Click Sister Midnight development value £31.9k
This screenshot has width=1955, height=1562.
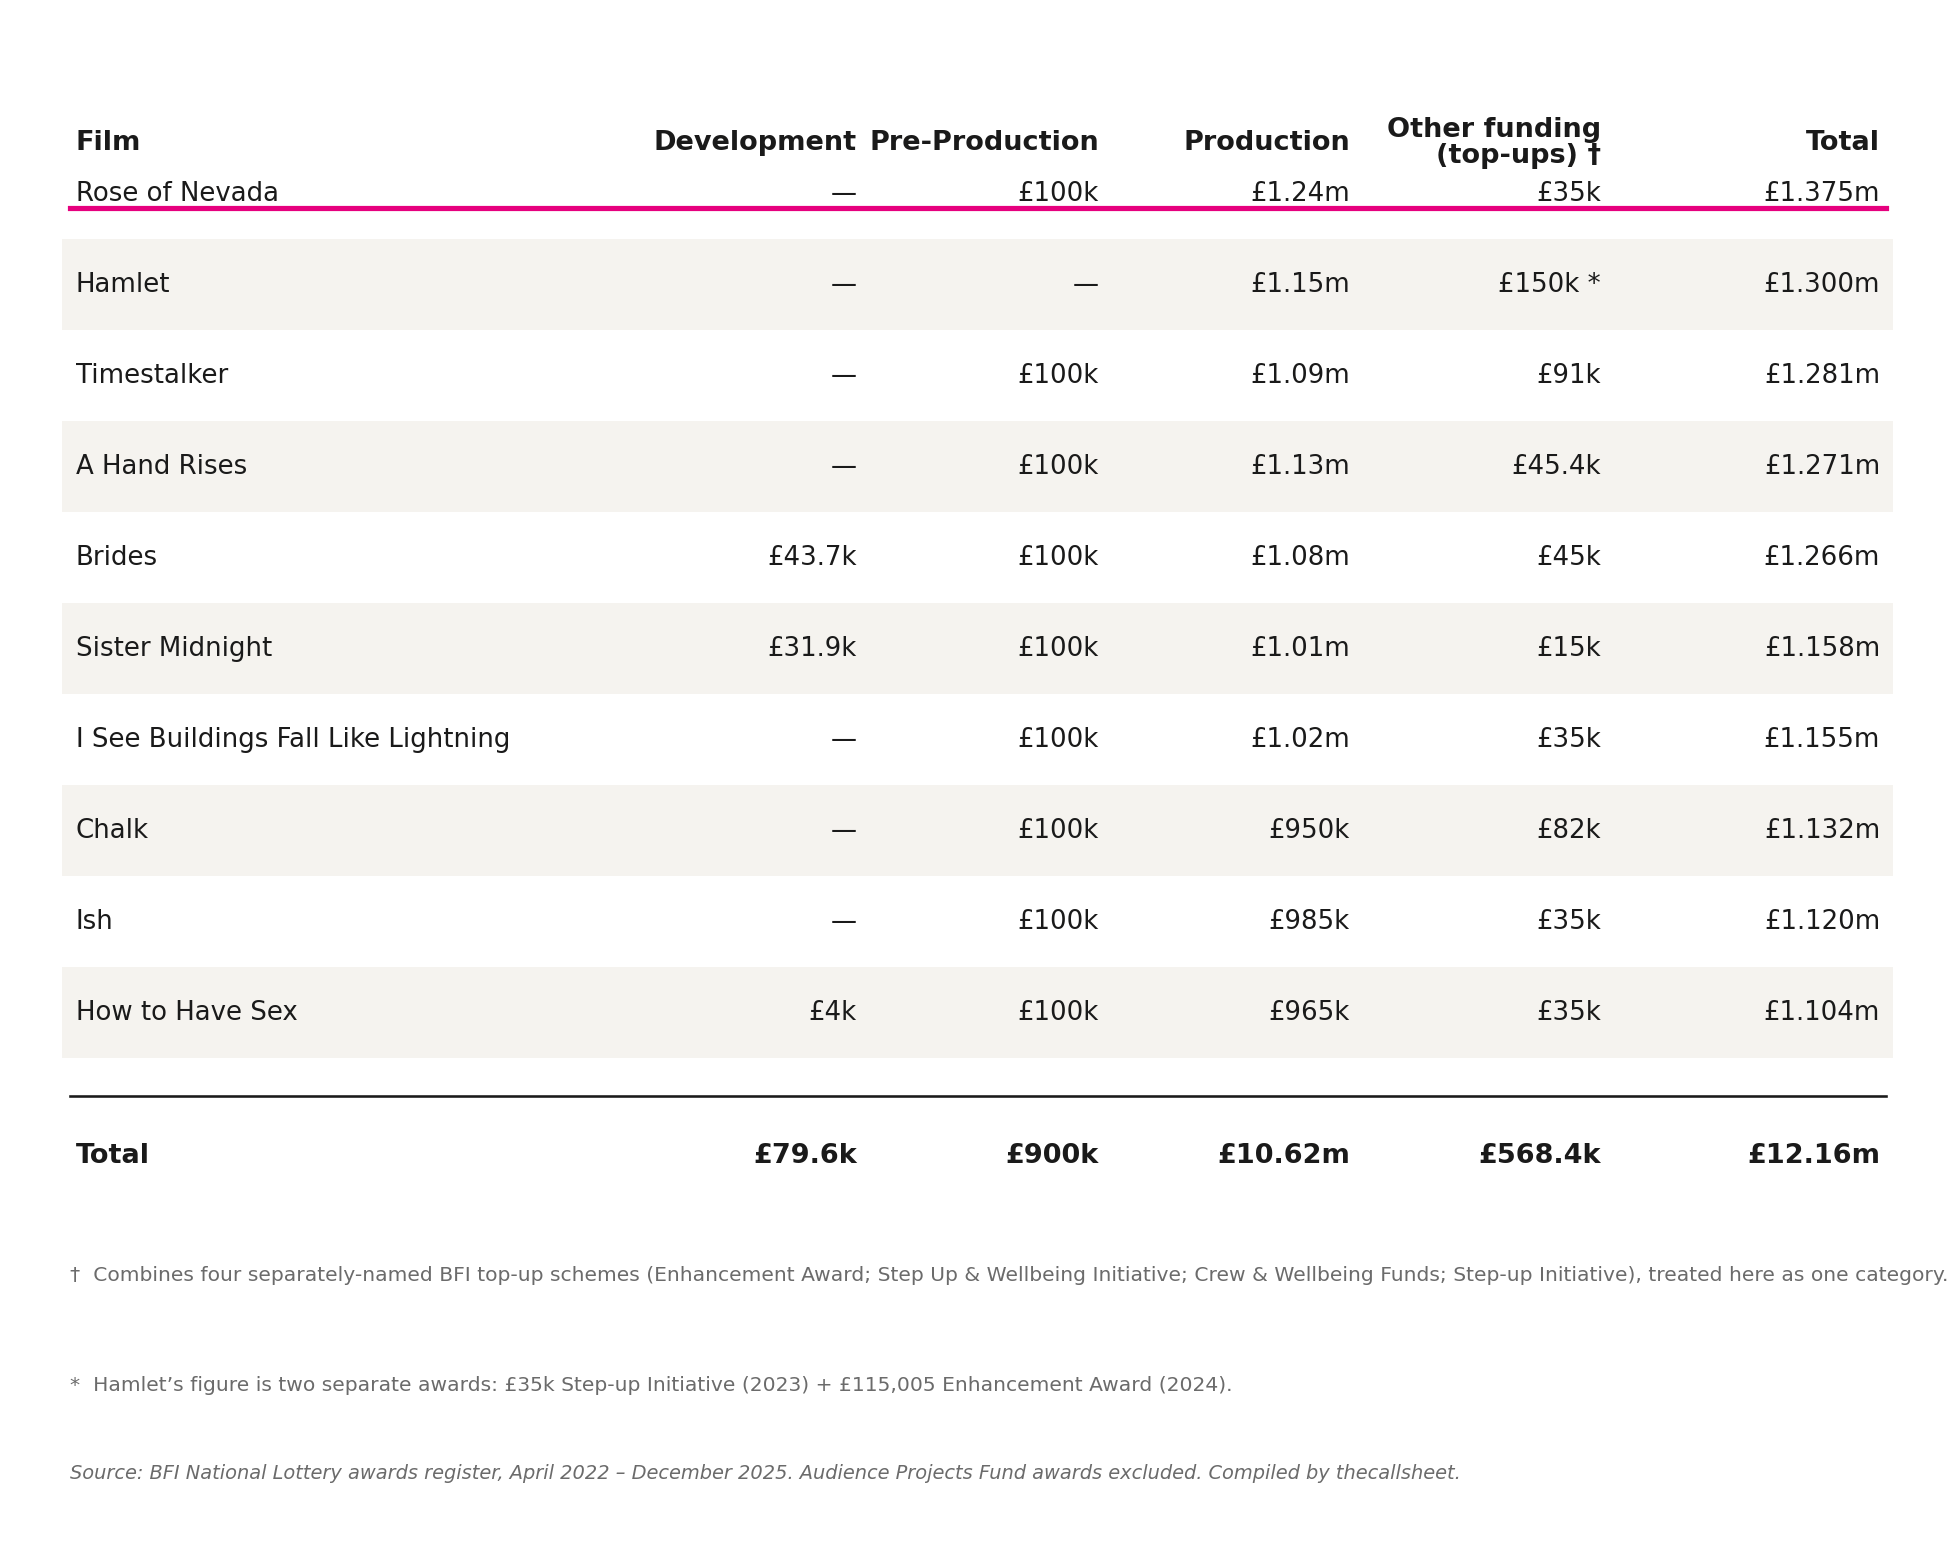812,648
